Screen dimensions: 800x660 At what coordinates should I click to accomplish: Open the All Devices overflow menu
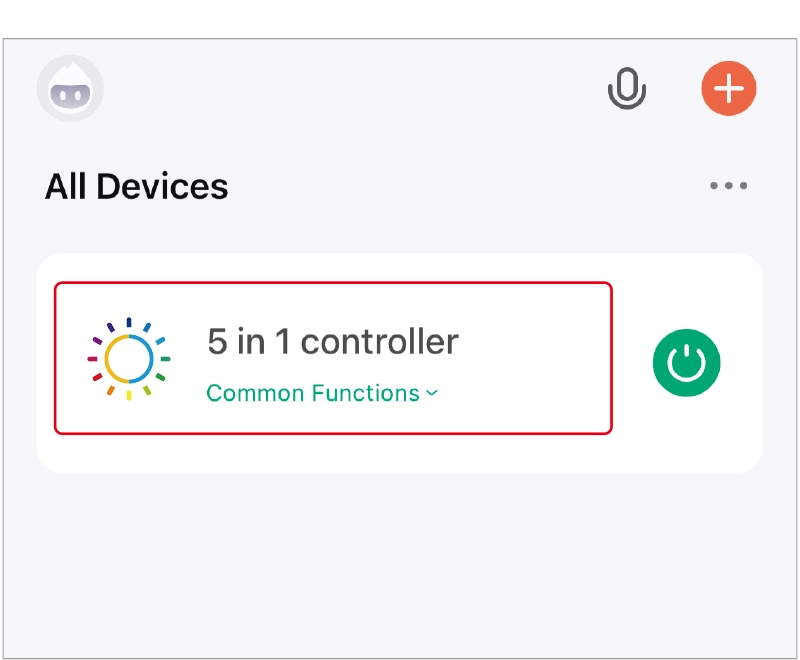coord(728,186)
